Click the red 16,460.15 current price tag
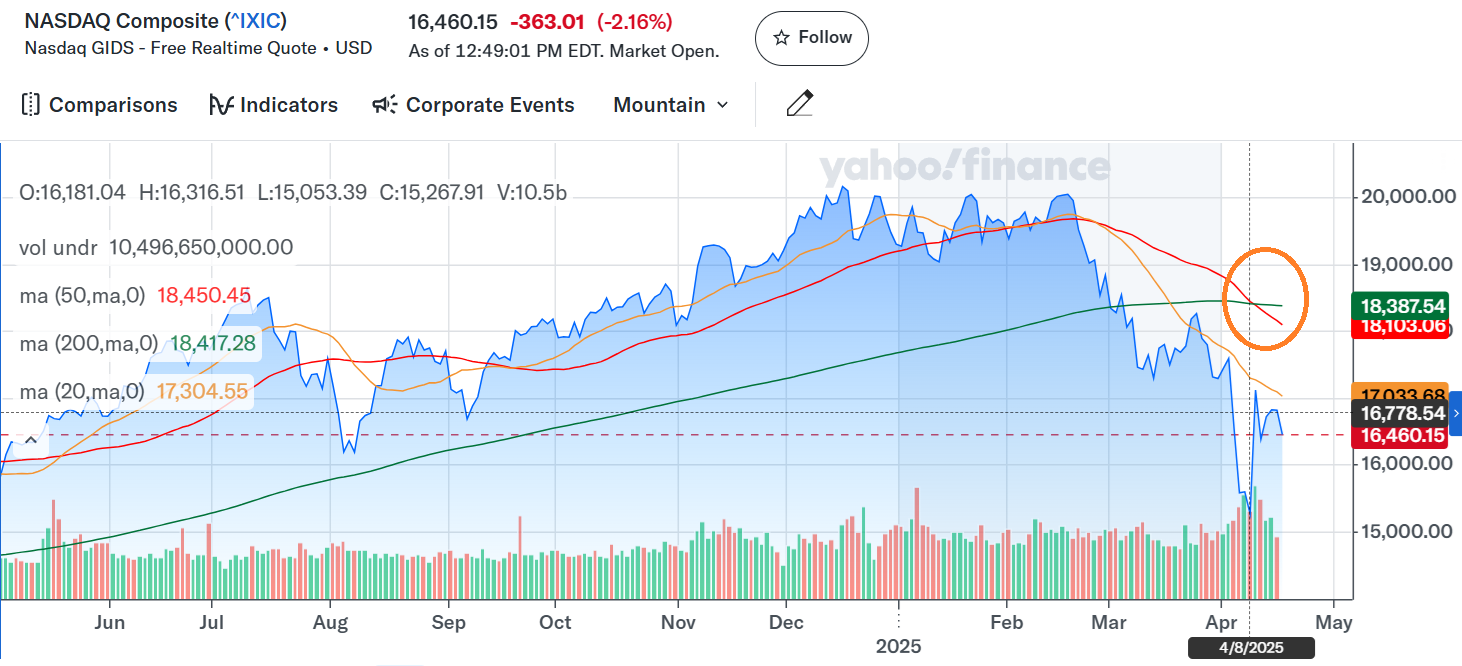 (x=1400, y=436)
